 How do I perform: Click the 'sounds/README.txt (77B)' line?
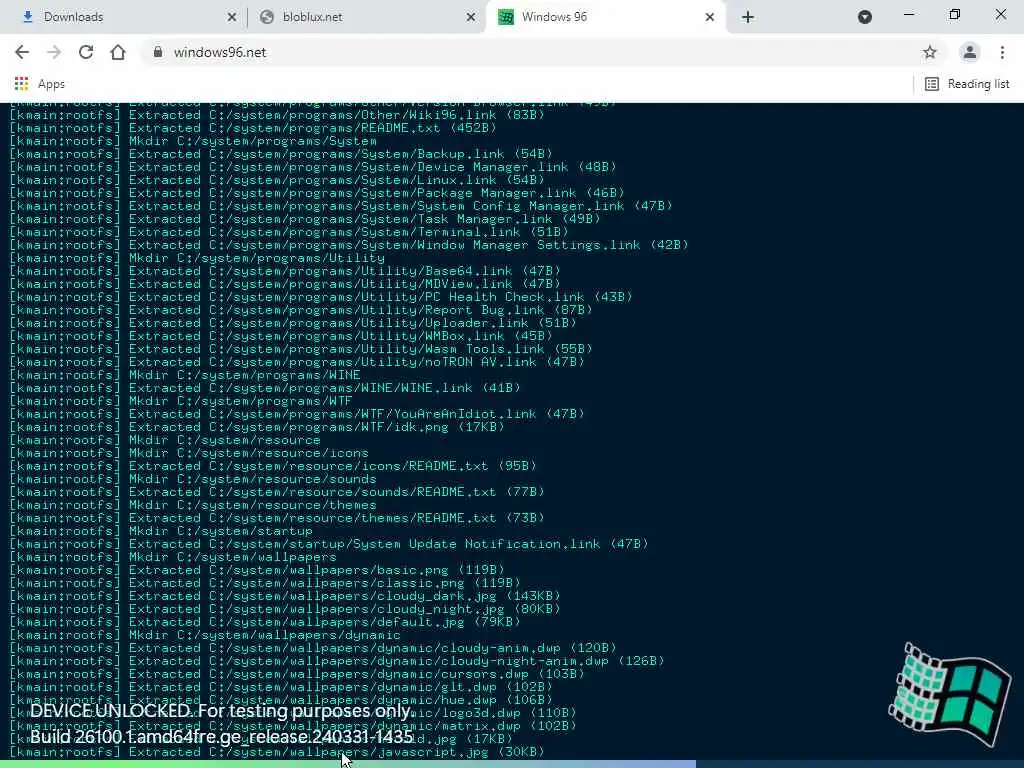pos(277,492)
